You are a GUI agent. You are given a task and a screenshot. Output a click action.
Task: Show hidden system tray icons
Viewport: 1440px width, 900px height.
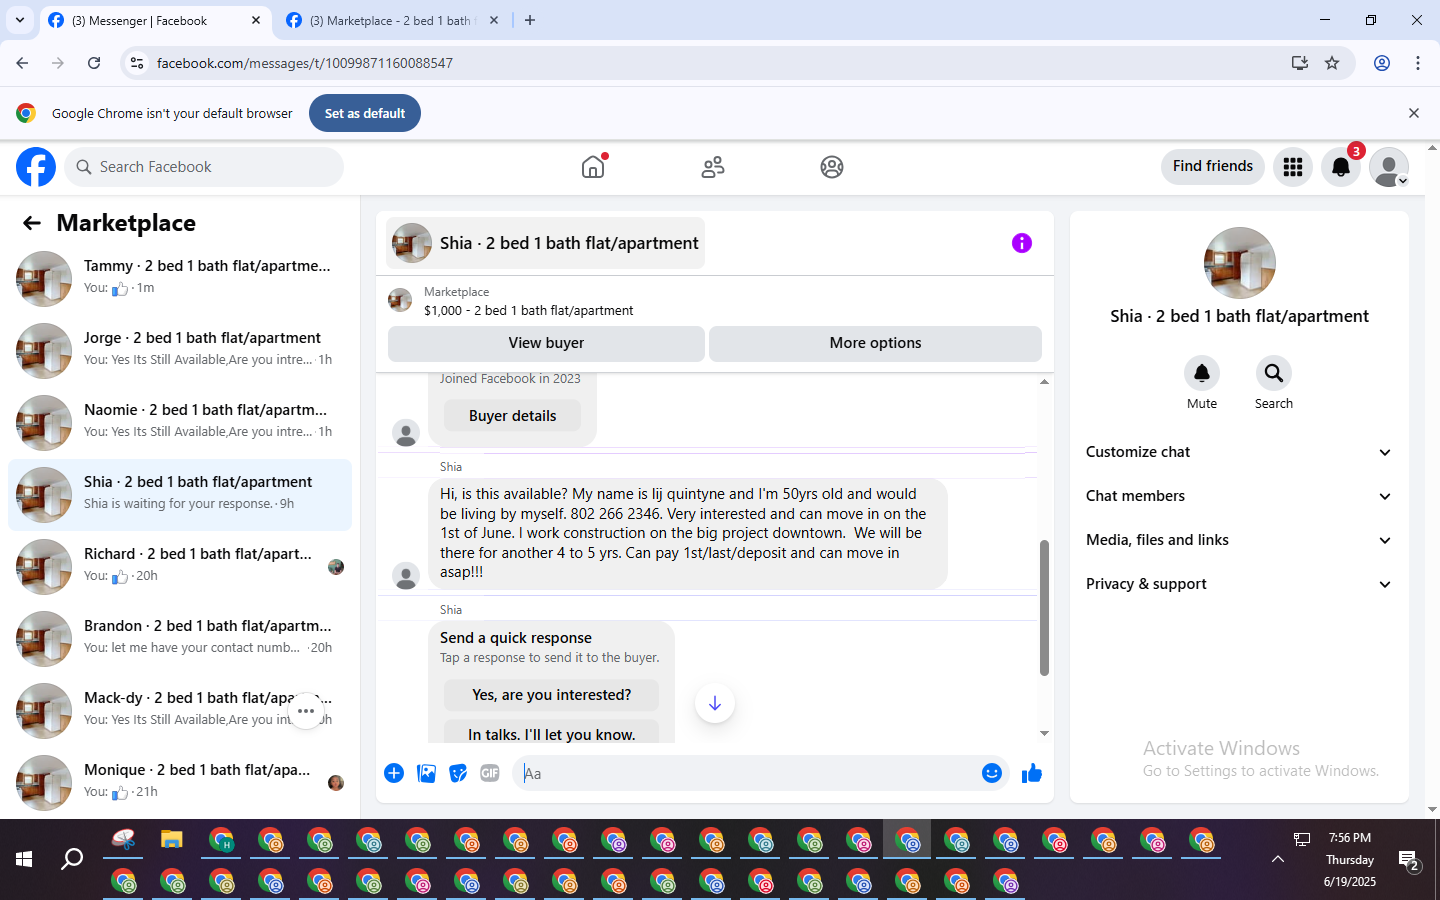[1278, 859]
